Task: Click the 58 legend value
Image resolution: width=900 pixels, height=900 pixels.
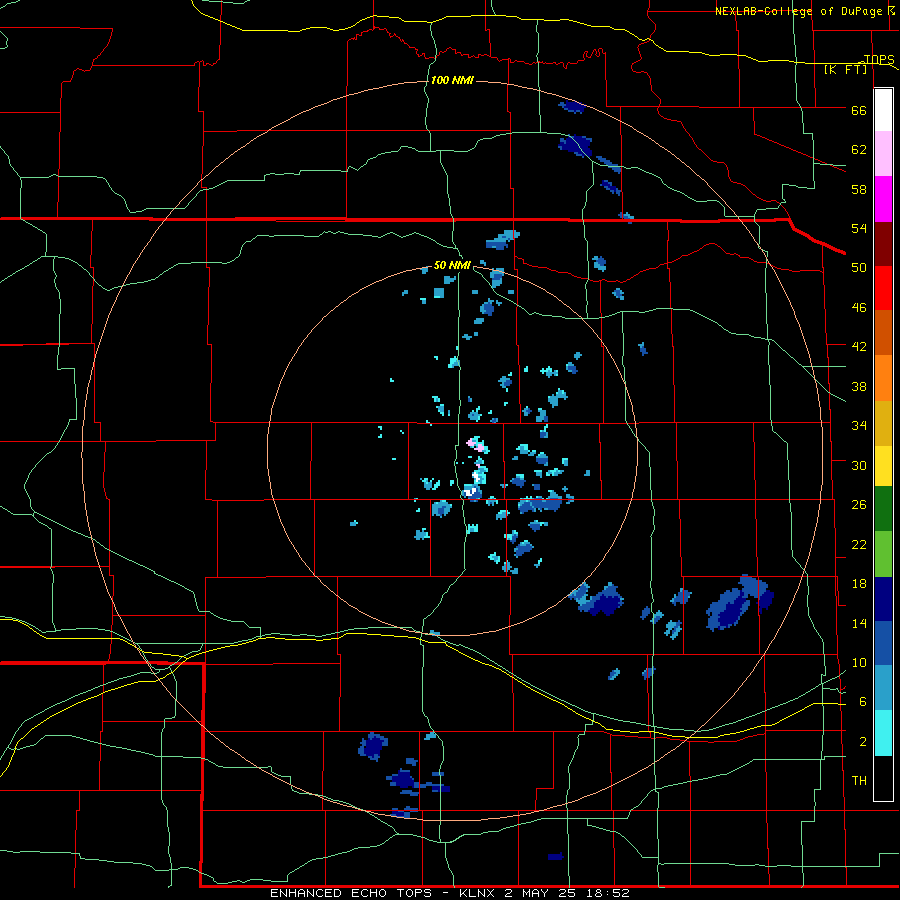Action: click(x=859, y=189)
